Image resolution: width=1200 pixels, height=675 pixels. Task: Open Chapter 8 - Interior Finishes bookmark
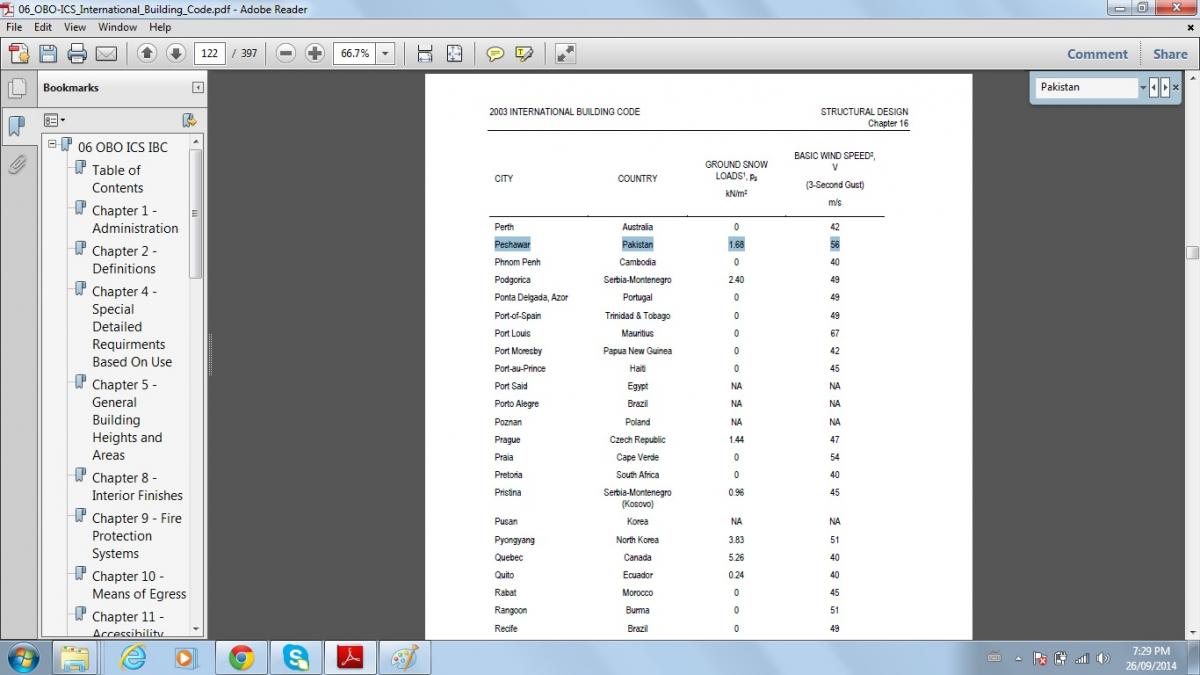(137, 487)
